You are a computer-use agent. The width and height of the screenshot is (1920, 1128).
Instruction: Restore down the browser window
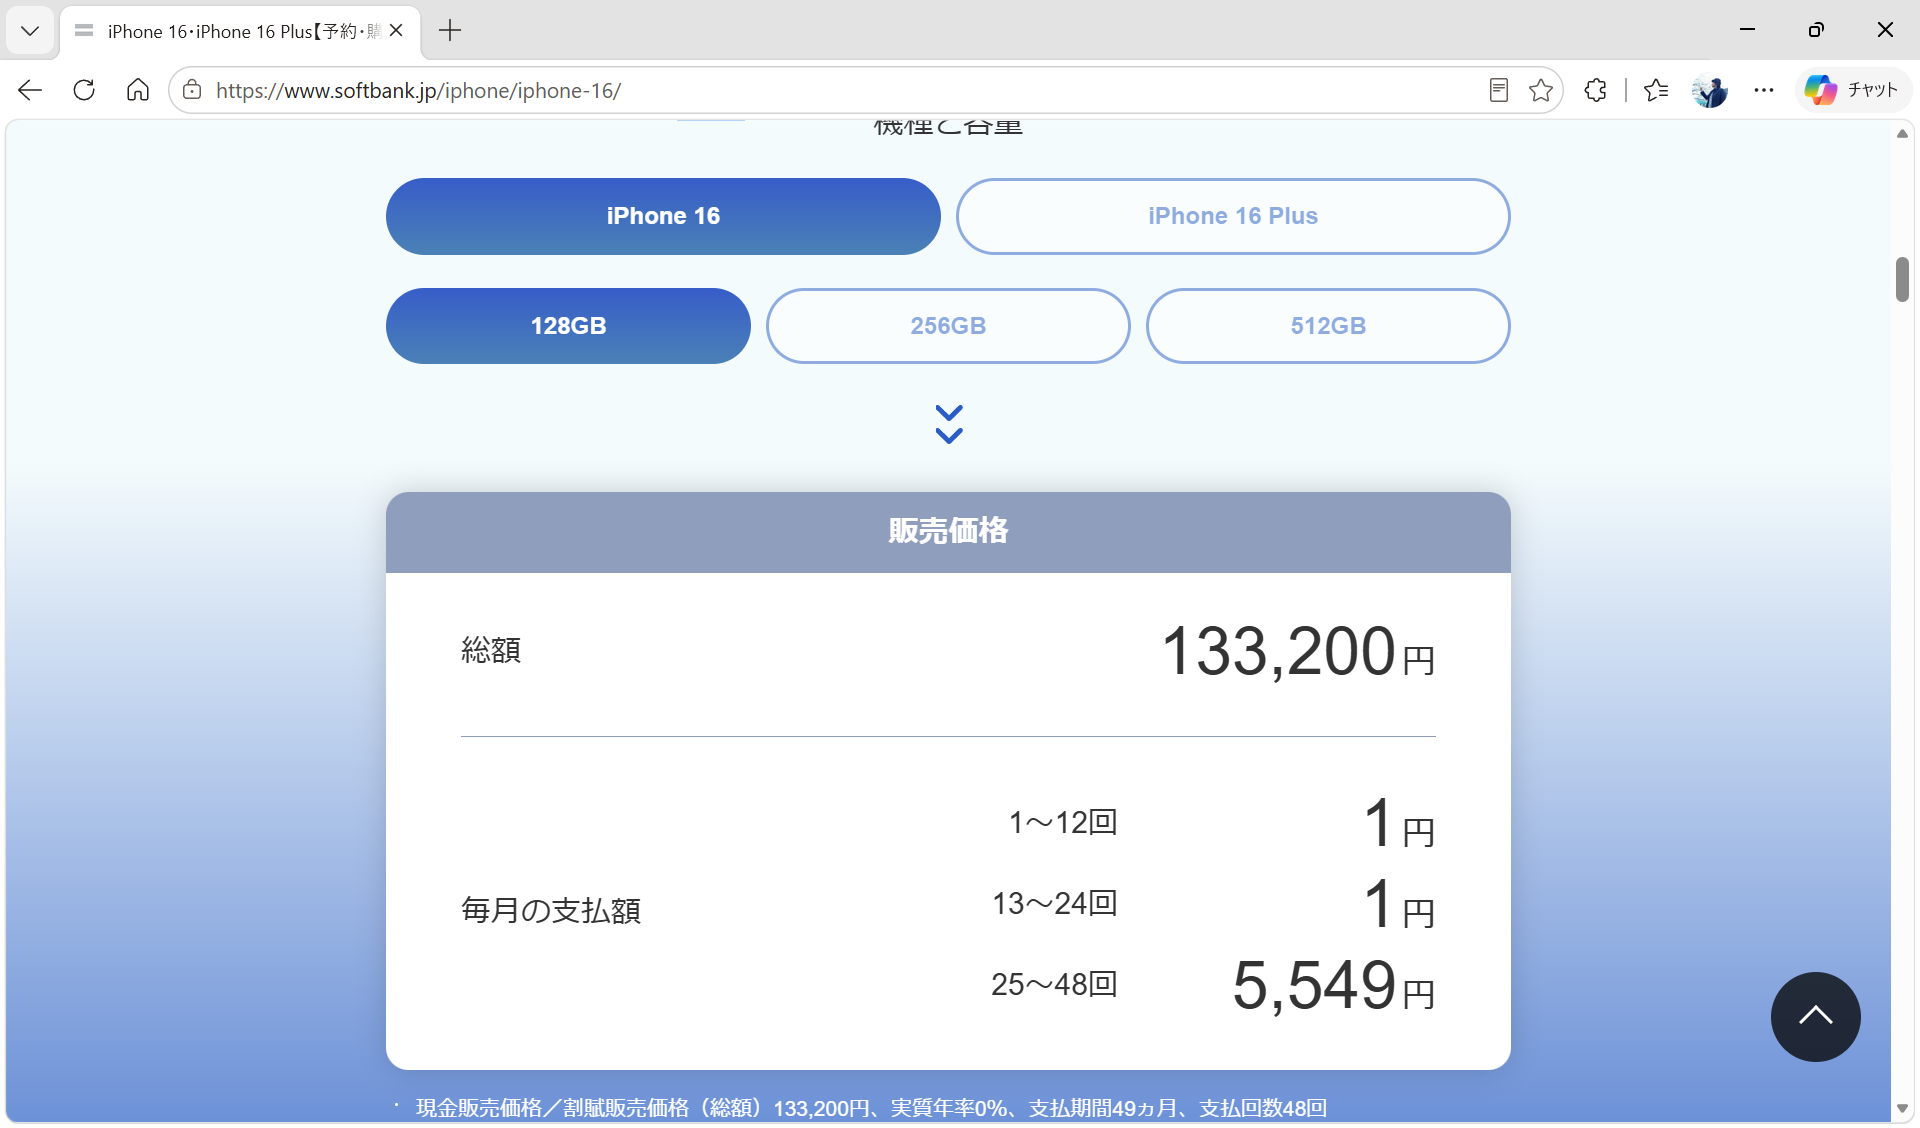[x=1816, y=30]
